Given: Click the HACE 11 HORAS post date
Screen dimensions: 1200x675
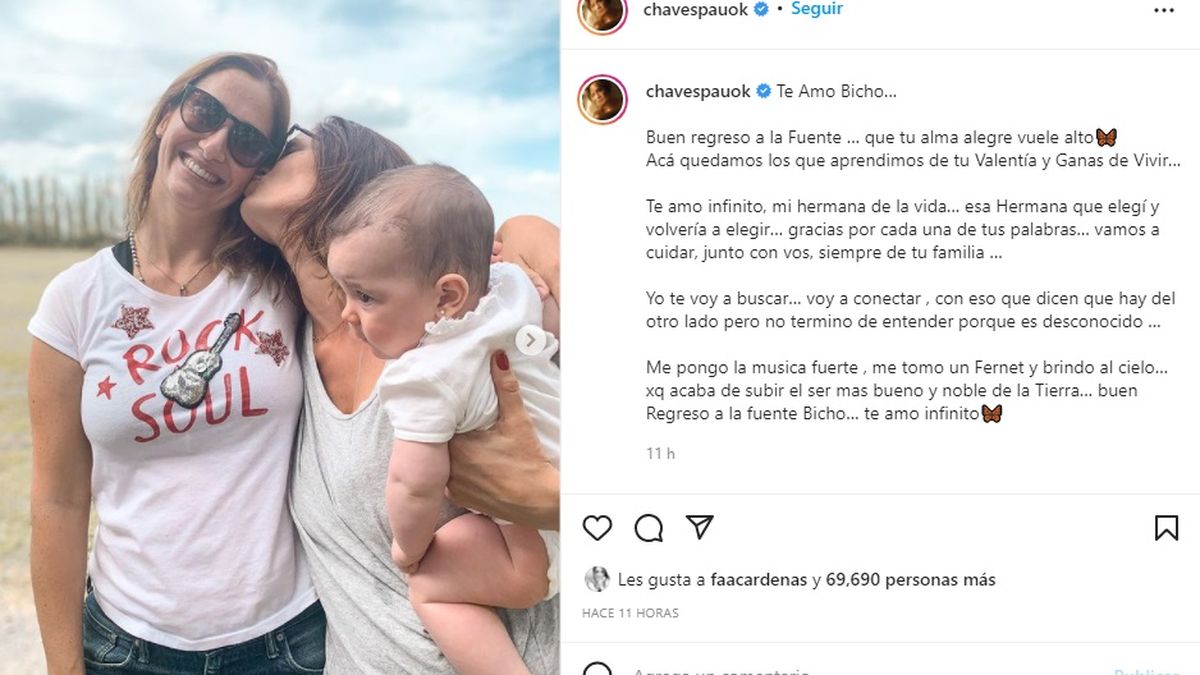Looking at the screenshot, I should (630, 613).
